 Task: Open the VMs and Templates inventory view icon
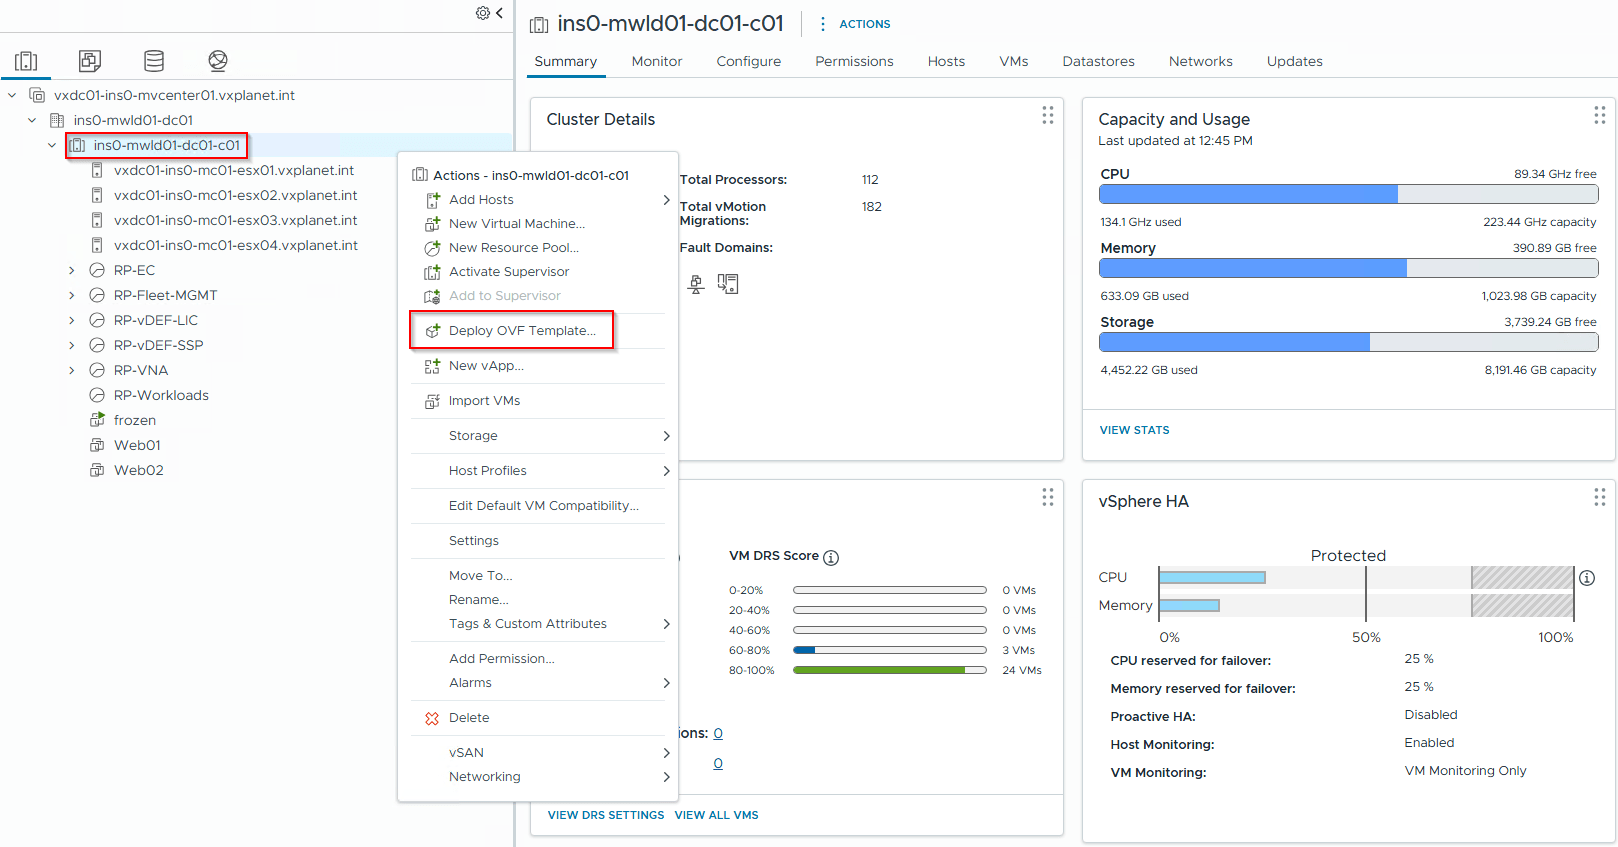click(90, 61)
